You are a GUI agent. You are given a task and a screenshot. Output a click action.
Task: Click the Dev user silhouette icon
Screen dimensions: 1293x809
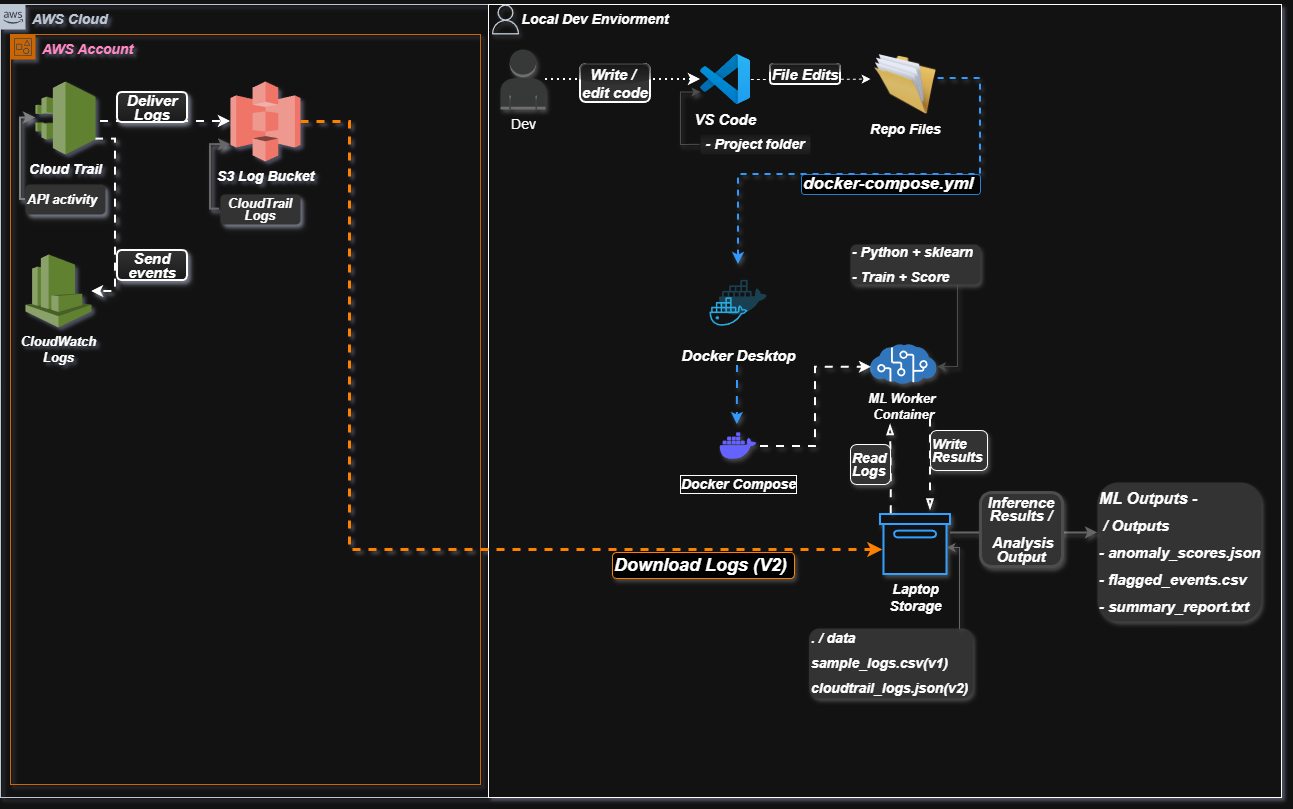523,81
